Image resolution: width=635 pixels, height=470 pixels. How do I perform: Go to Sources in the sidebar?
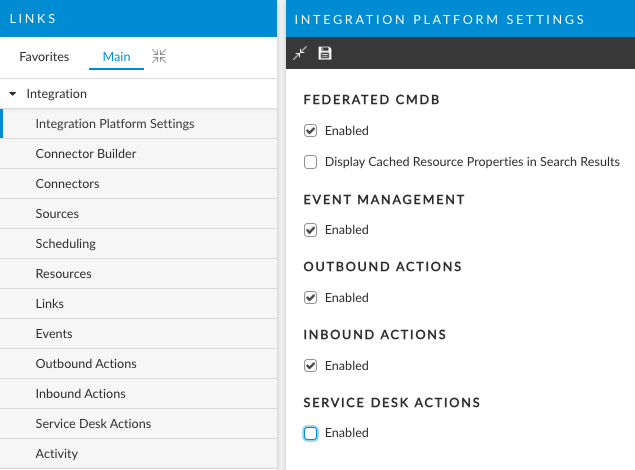(x=57, y=214)
